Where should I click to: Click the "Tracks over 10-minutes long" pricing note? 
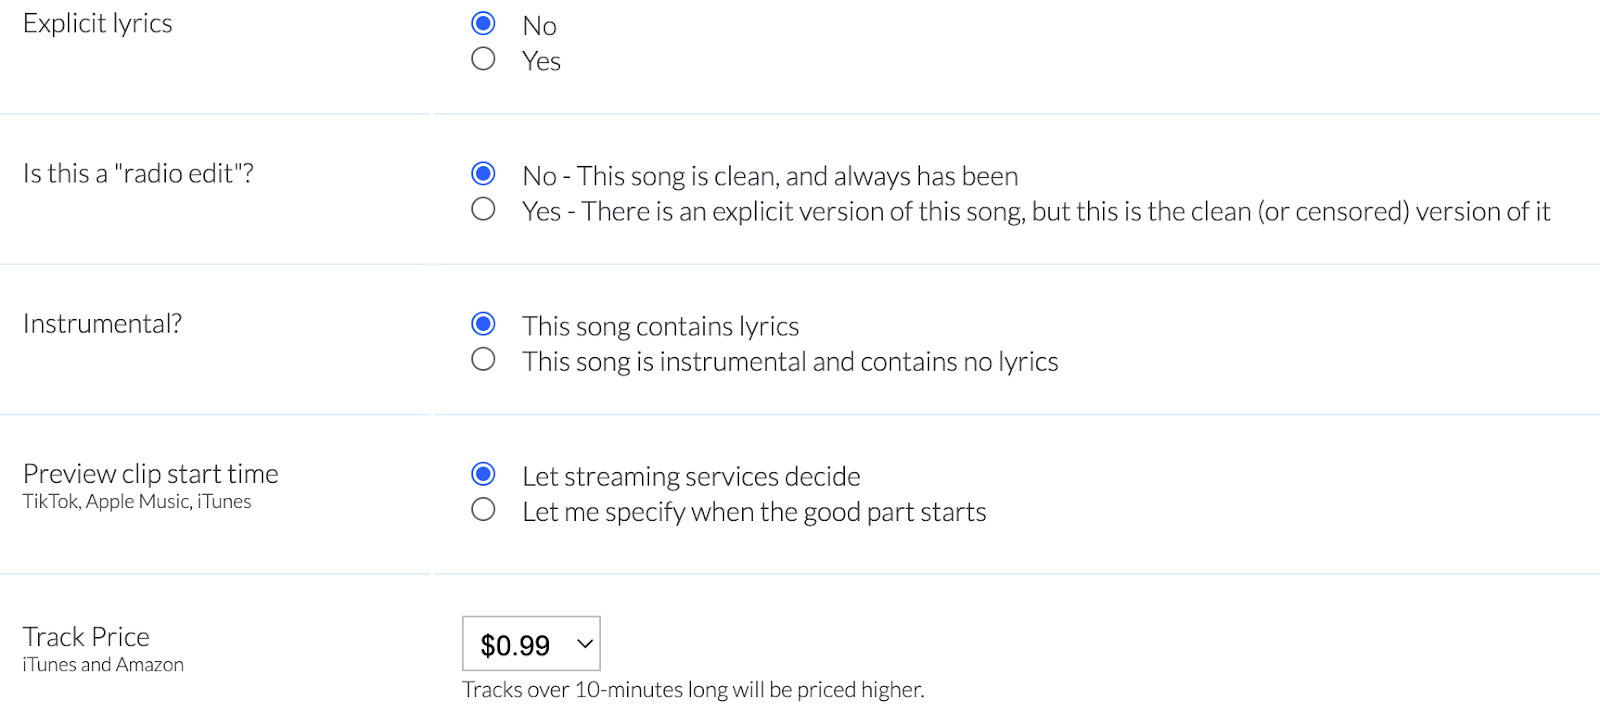(693, 689)
